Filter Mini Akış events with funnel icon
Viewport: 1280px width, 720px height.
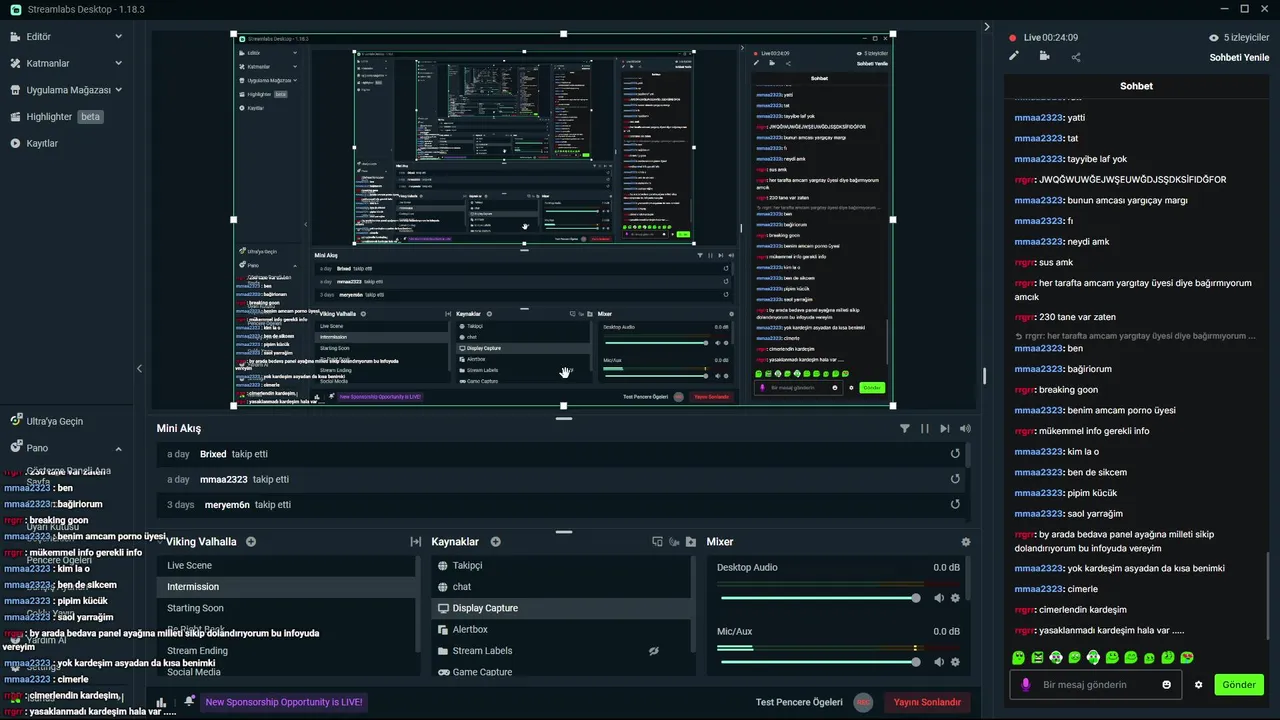point(905,429)
